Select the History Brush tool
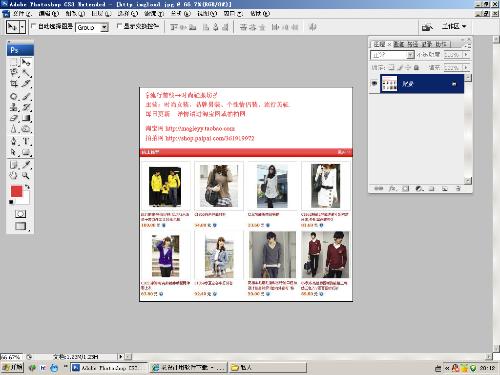 26,107
